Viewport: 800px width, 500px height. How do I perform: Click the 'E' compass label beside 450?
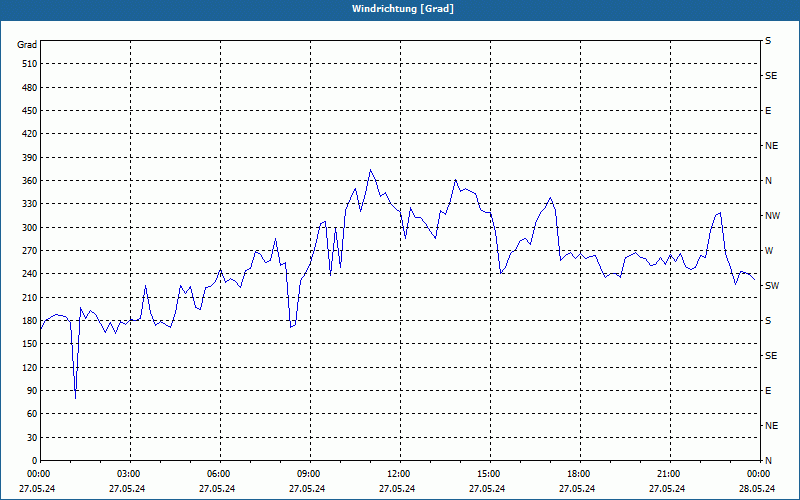[x=768, y=111]
